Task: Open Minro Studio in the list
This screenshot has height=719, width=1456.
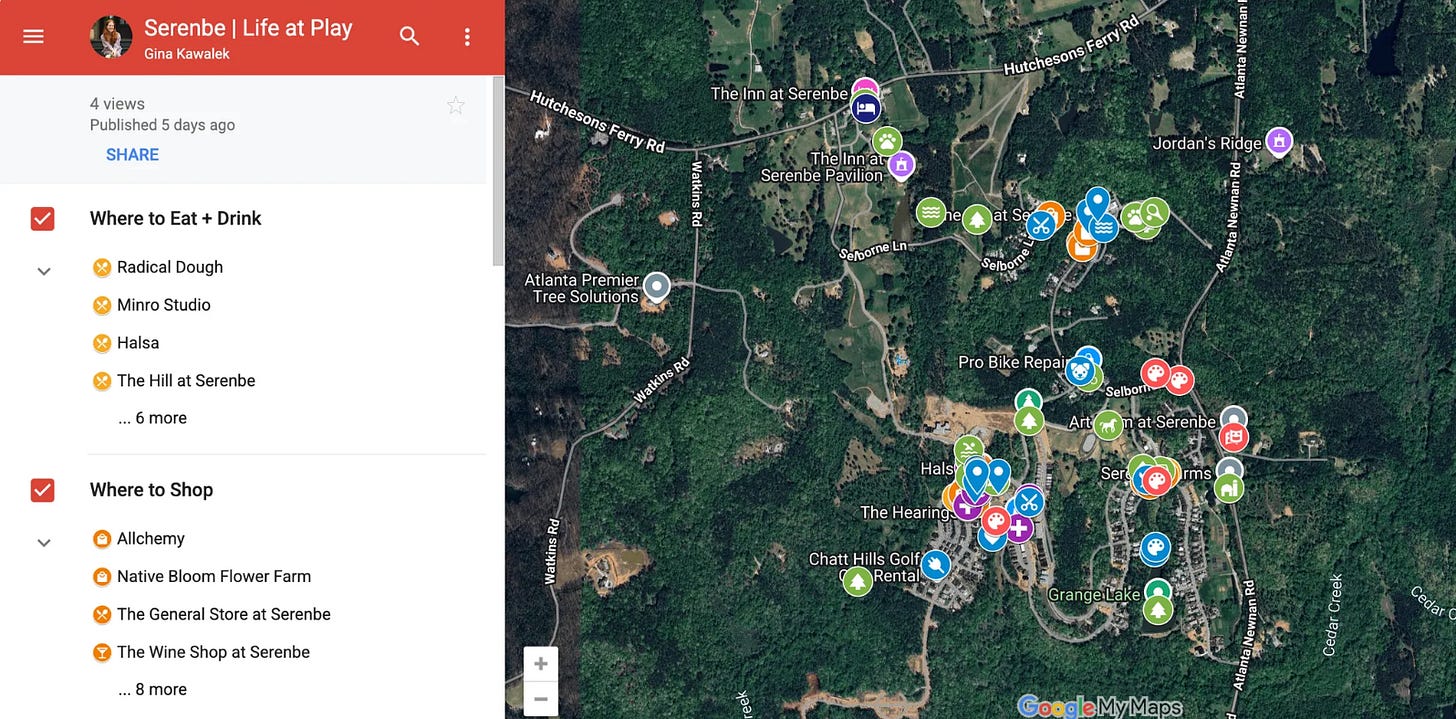Action: pos(164,305)
